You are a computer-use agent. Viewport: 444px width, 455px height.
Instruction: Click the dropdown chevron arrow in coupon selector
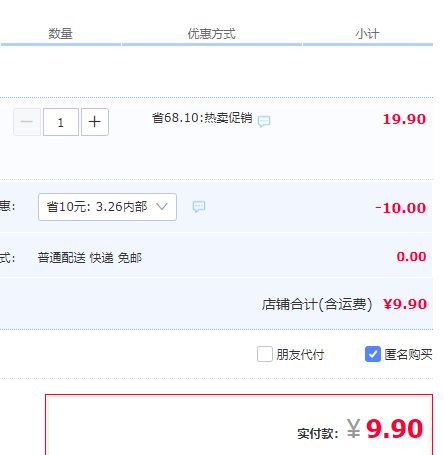[162, 207]
